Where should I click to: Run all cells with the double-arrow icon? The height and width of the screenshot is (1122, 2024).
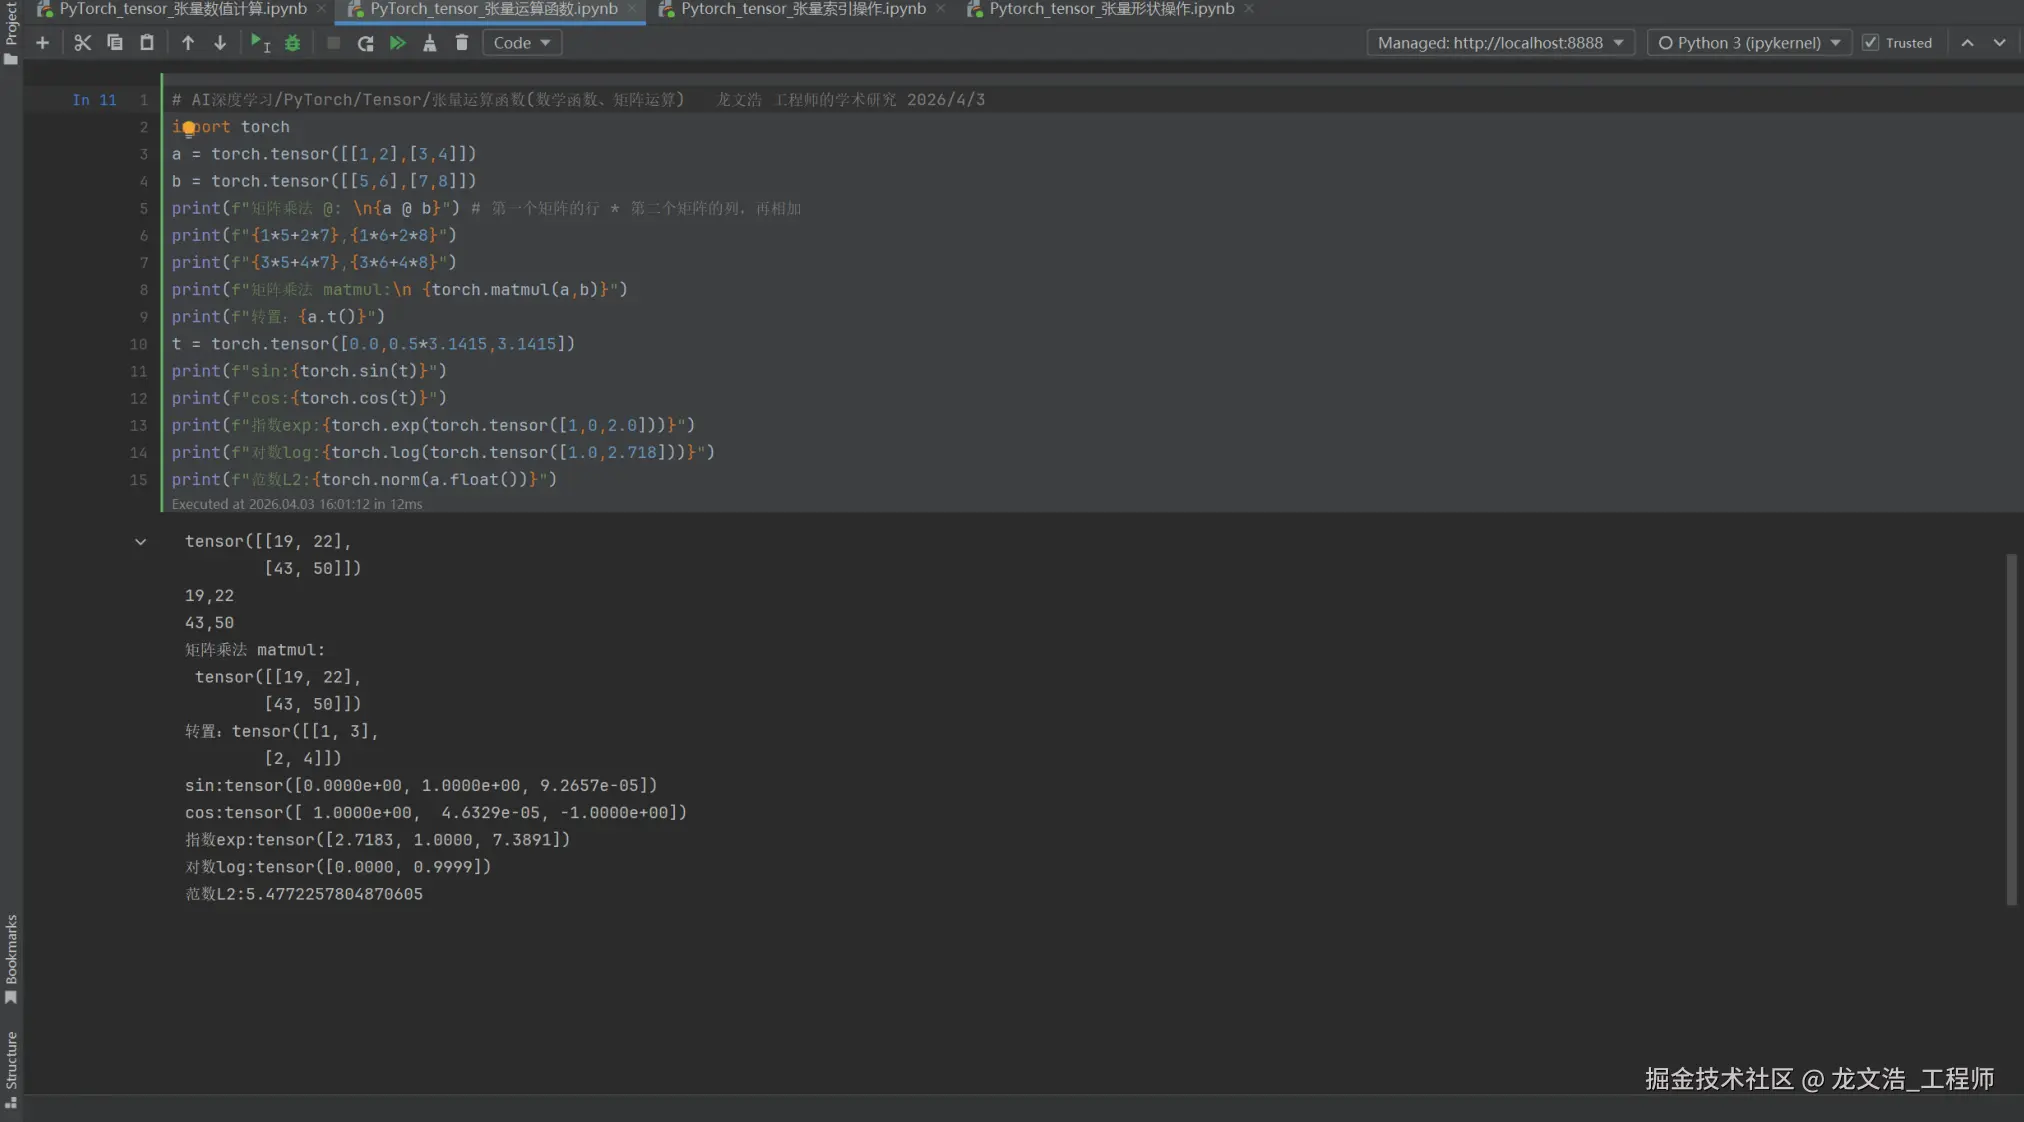(397, 43)
